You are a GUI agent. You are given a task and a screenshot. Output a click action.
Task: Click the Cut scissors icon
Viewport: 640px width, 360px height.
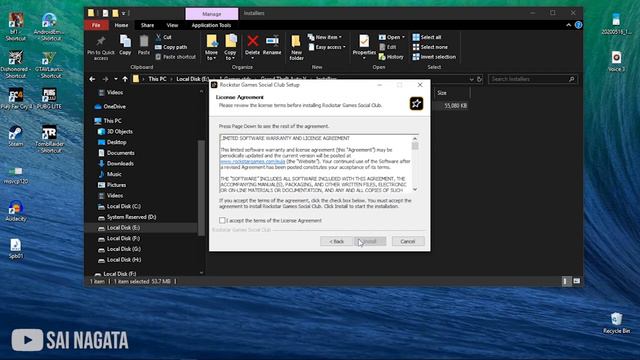[159, 37]
